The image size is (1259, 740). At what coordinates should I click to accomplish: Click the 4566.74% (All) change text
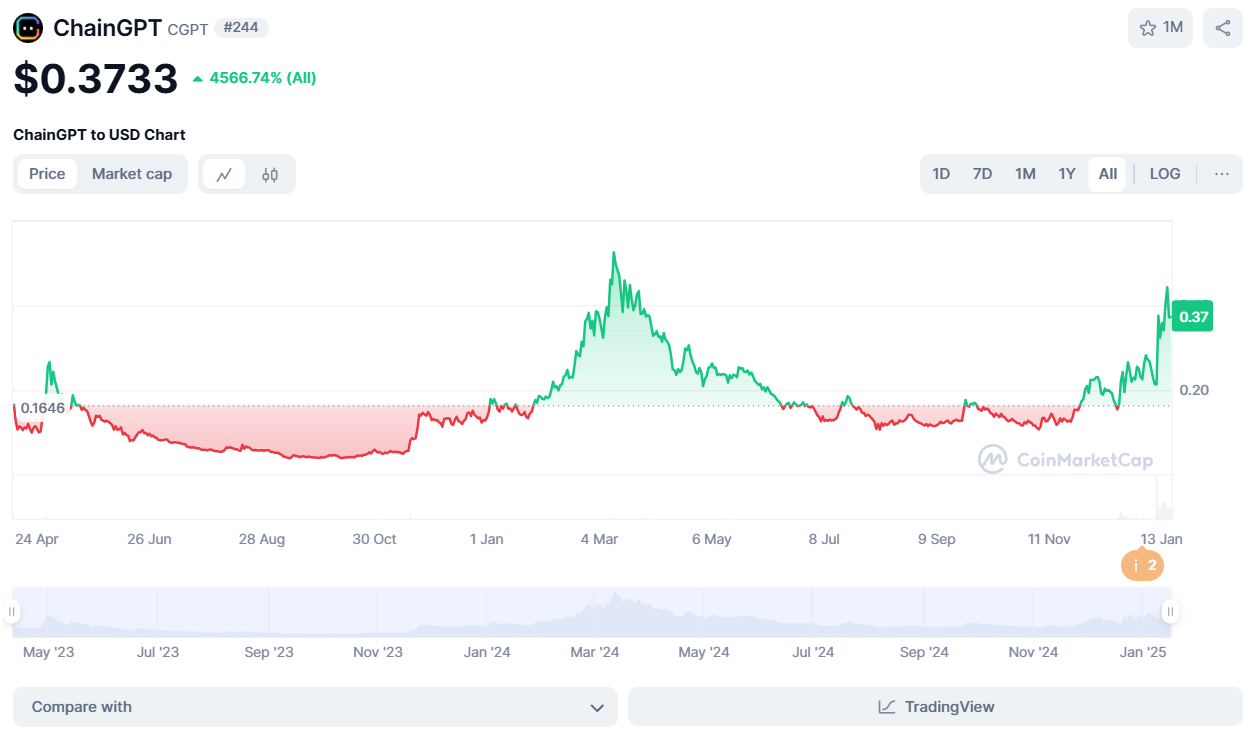point(263,78)
